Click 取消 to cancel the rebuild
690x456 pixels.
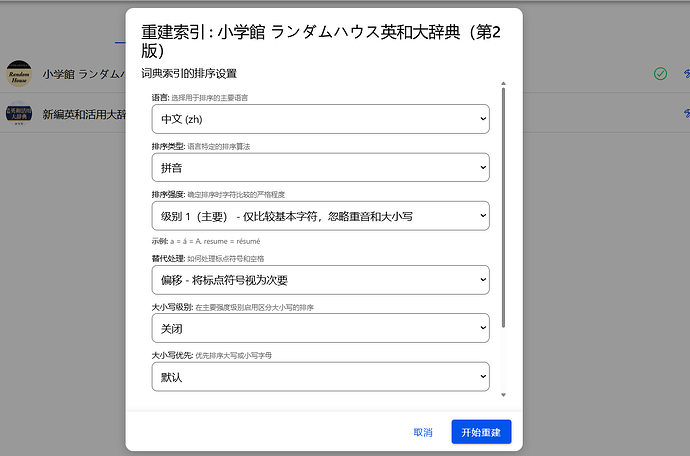(x=423, y=432)
